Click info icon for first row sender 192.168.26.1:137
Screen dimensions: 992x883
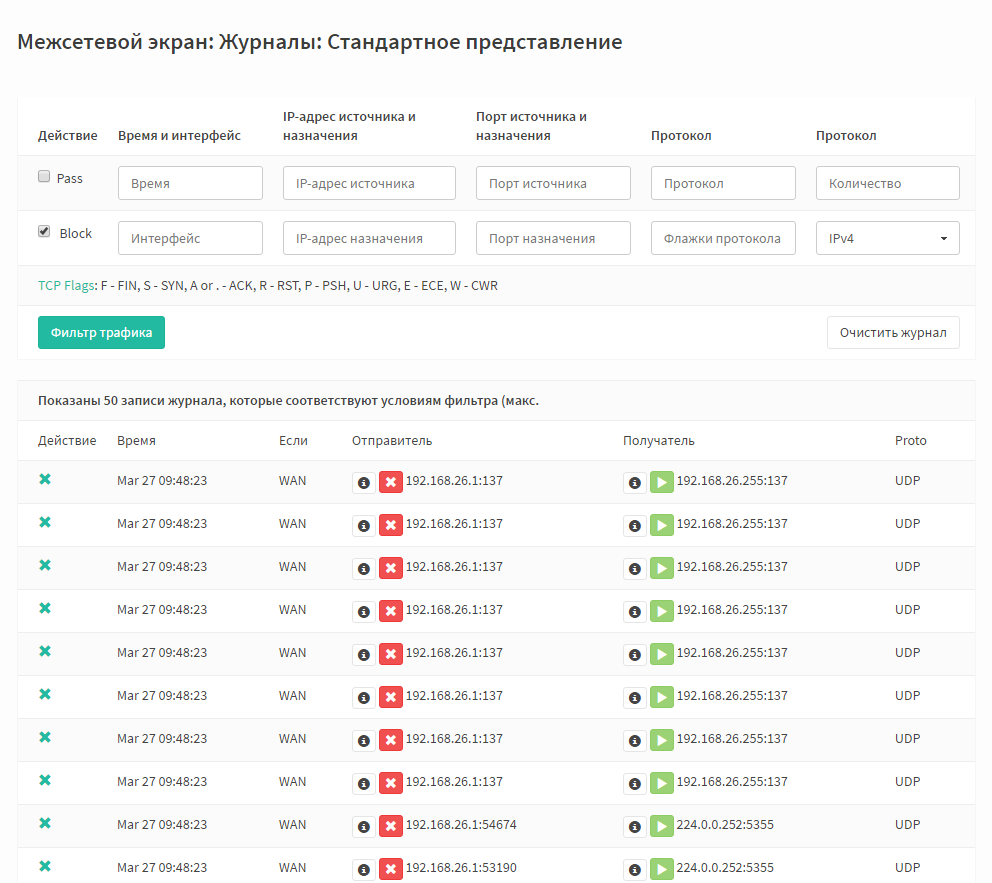364,483
